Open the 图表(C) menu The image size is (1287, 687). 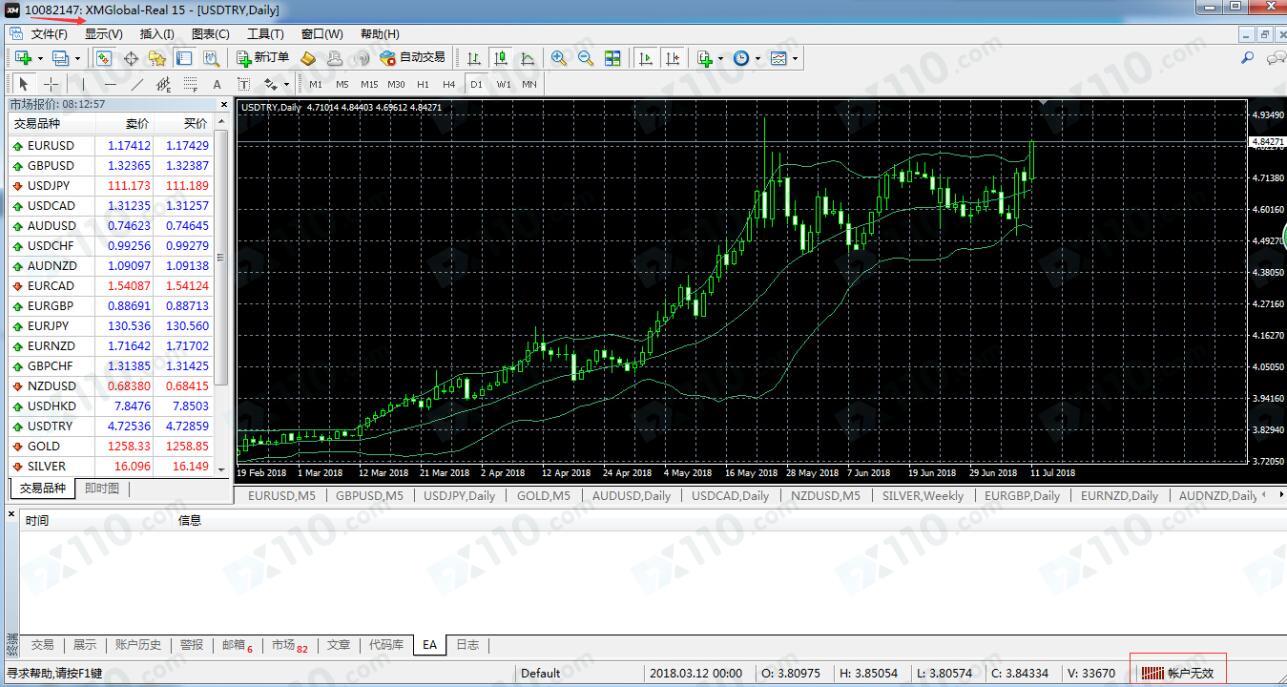(x=210, y=34)
